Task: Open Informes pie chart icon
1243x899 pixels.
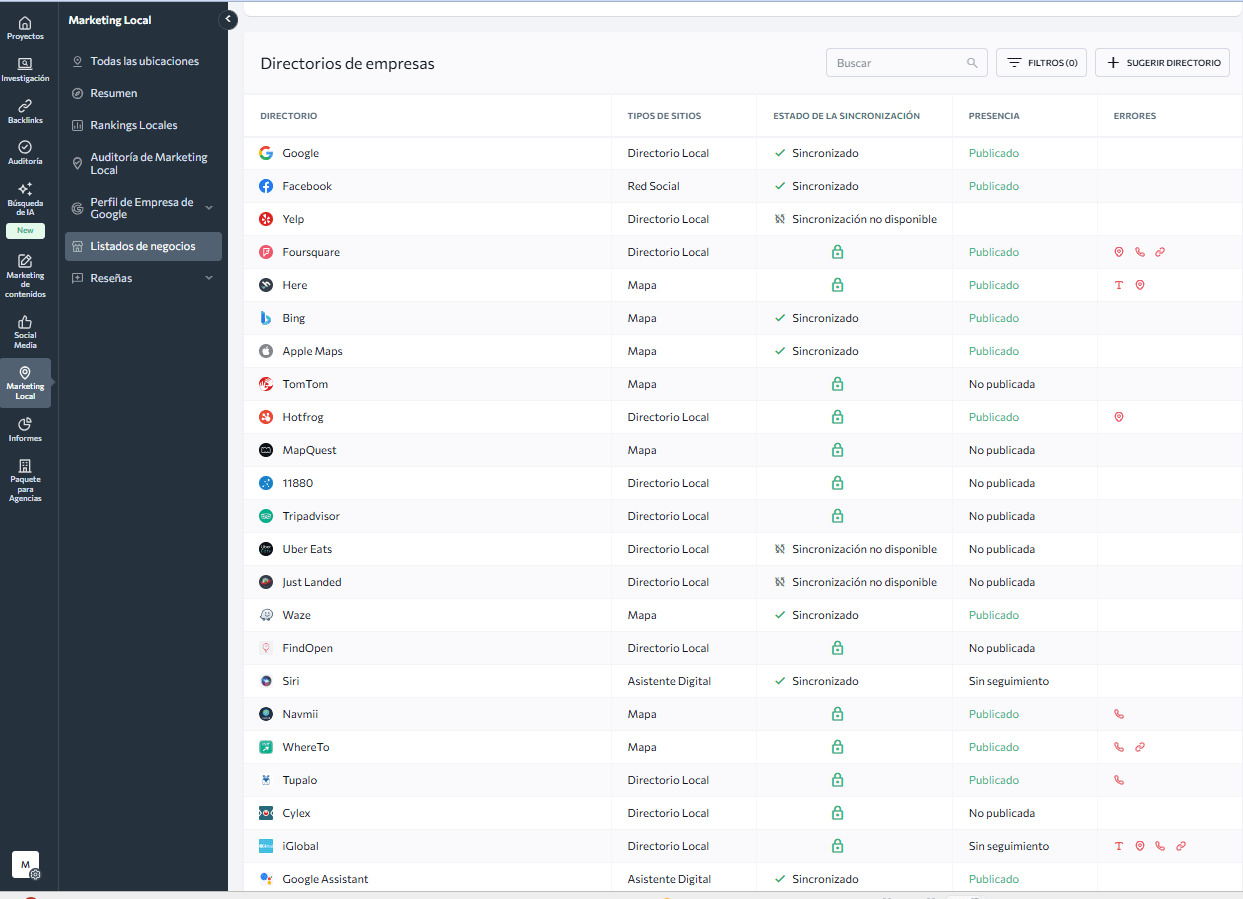Action: pyautogui.click(x=25, y=424)
